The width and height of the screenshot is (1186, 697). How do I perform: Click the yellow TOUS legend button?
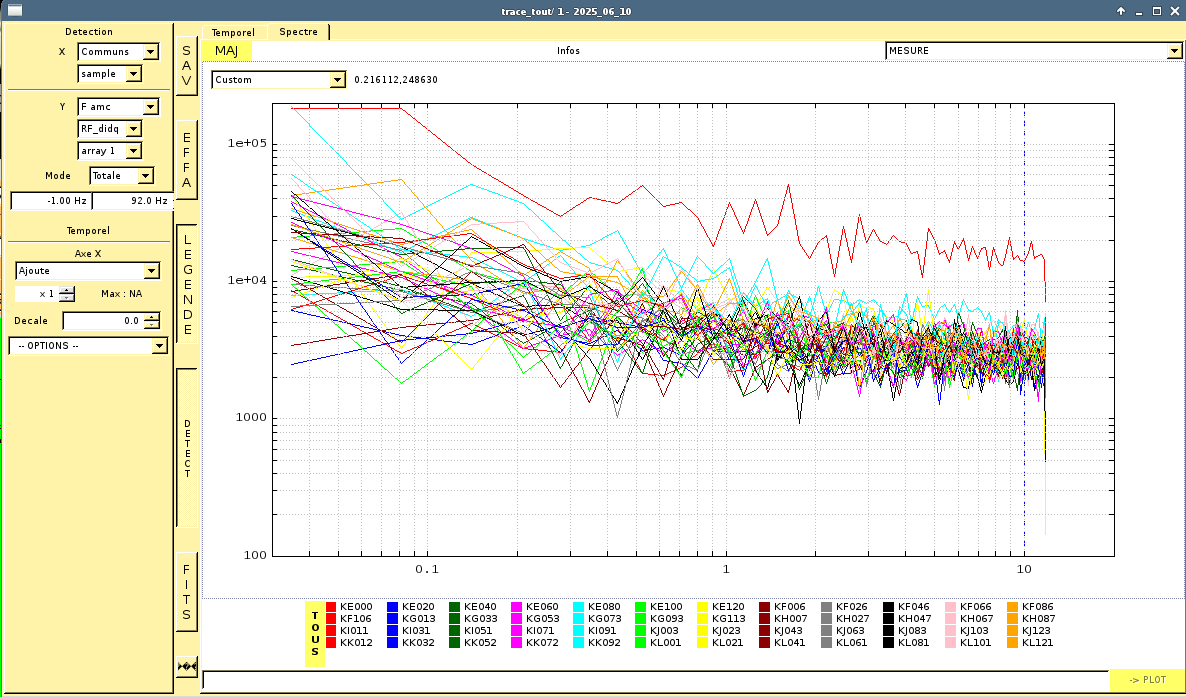point(315,632)
